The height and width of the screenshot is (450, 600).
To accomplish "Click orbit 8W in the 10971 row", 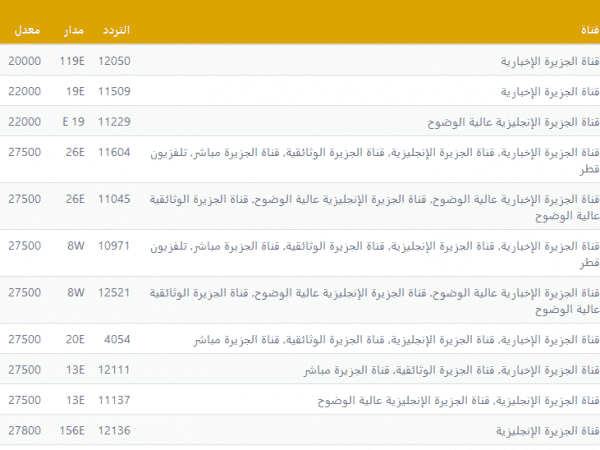I will [x=76, y=246].
